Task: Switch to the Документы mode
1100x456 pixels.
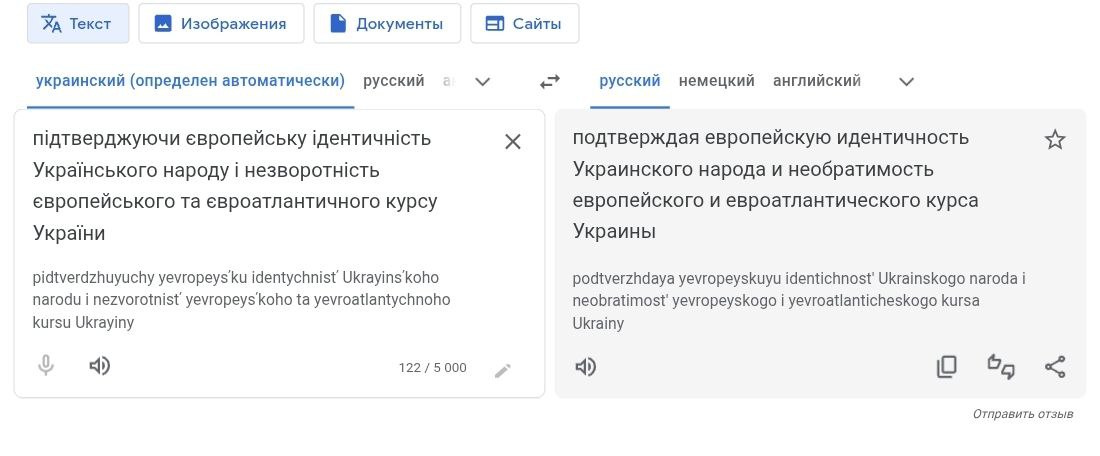Action: (x=387, y=23)
